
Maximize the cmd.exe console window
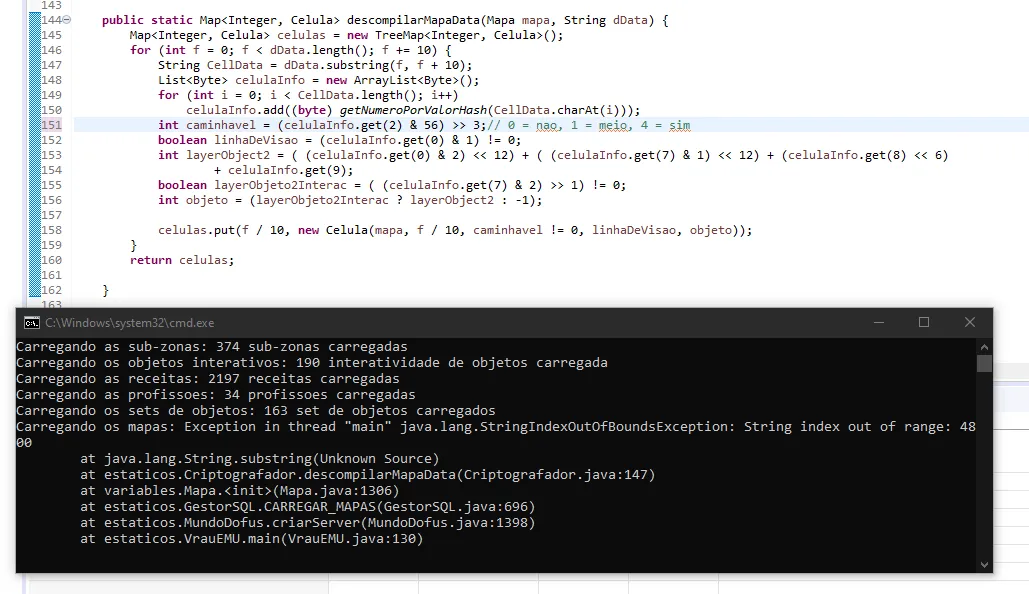(x=924, y=322)
